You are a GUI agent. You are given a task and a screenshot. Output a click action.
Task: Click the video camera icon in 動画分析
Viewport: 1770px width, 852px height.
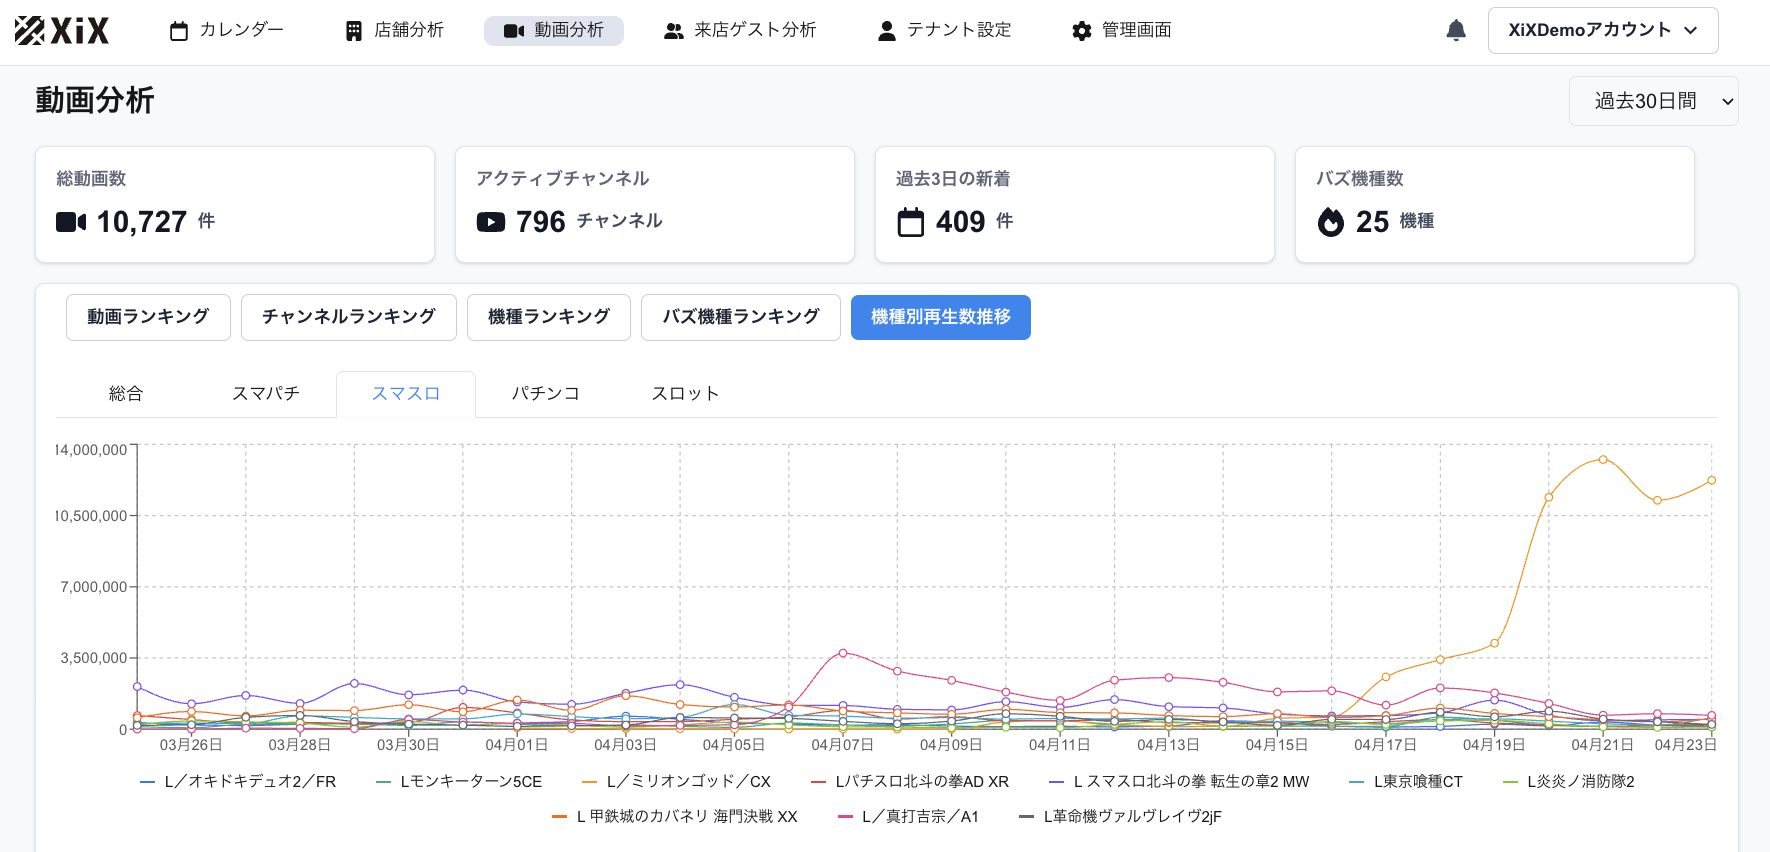[x=514, y=31]
